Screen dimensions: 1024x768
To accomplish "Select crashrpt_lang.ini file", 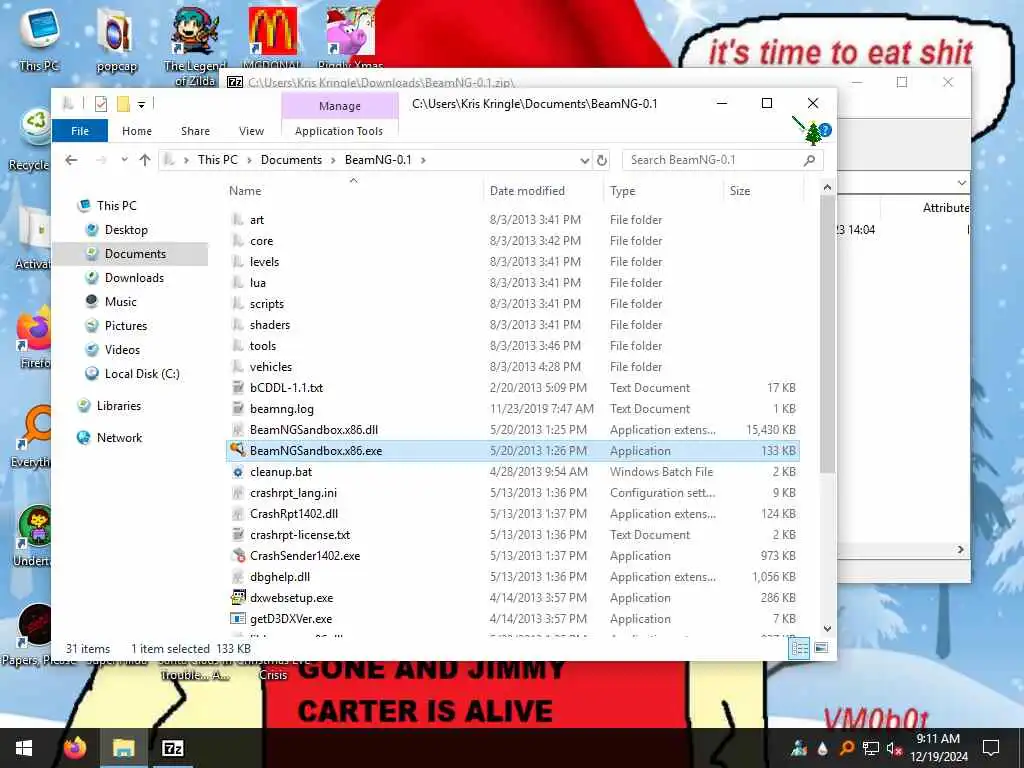I will [293, 493].
